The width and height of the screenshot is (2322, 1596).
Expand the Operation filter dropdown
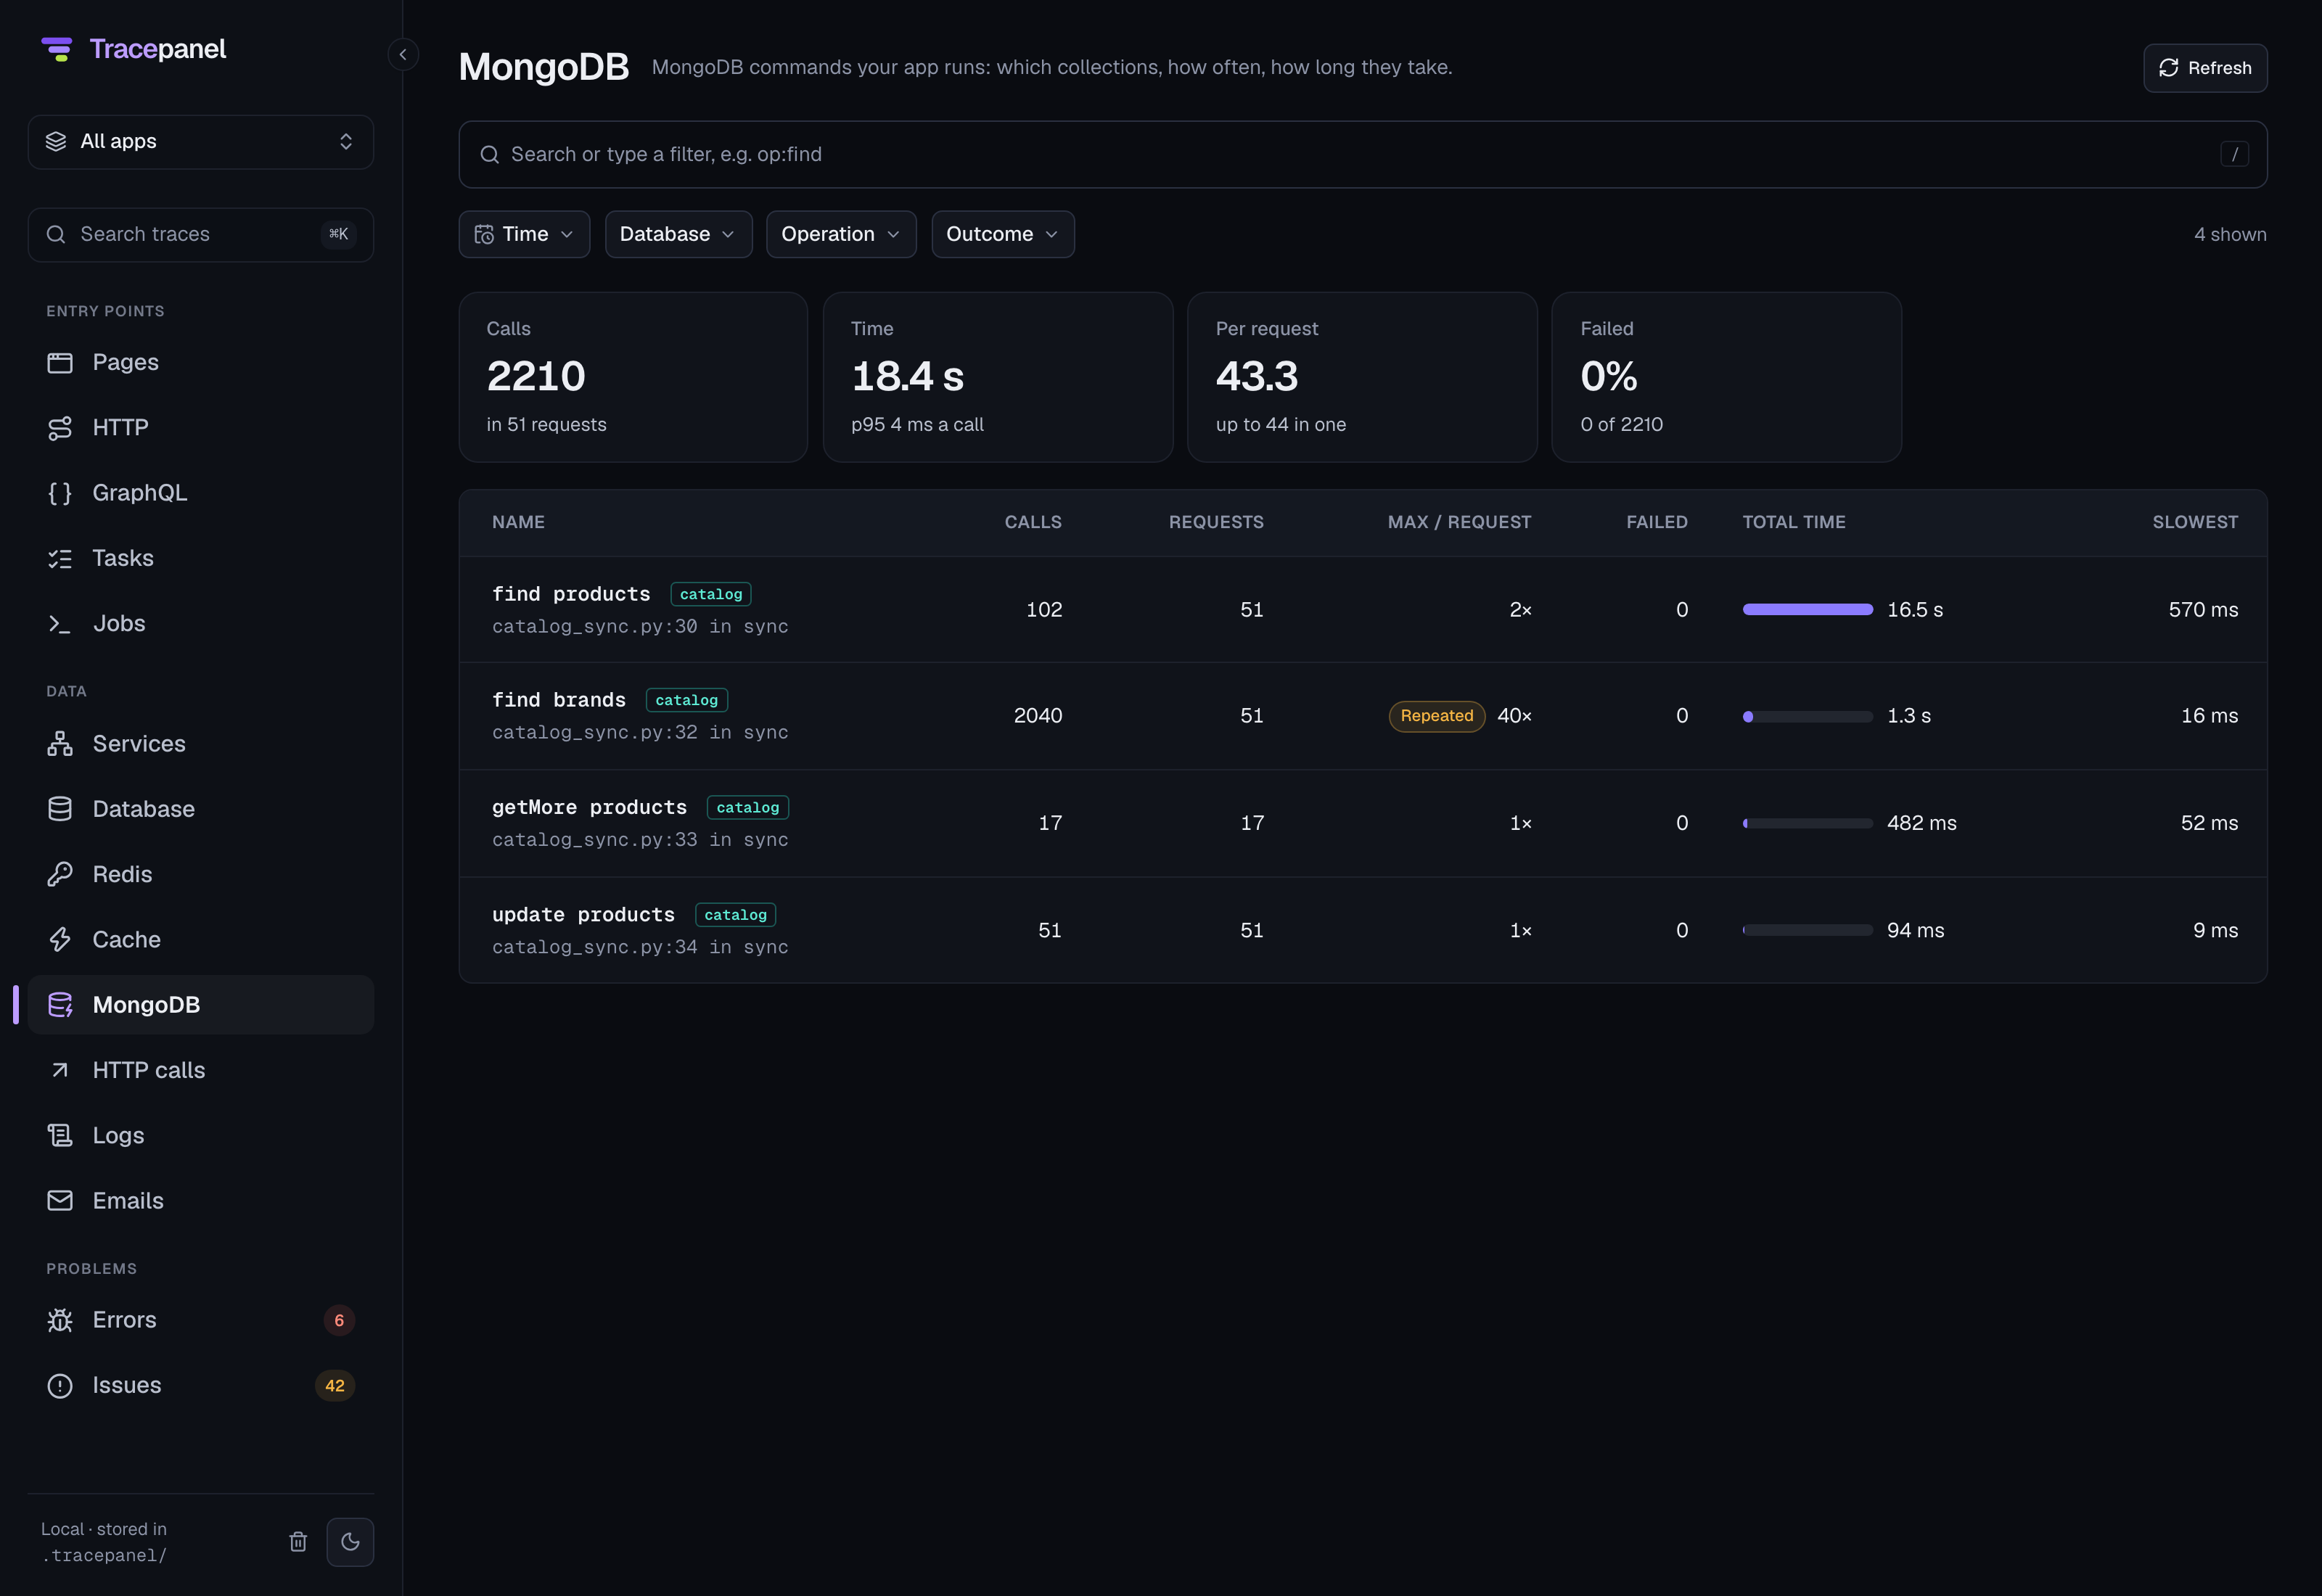(842, 234)
